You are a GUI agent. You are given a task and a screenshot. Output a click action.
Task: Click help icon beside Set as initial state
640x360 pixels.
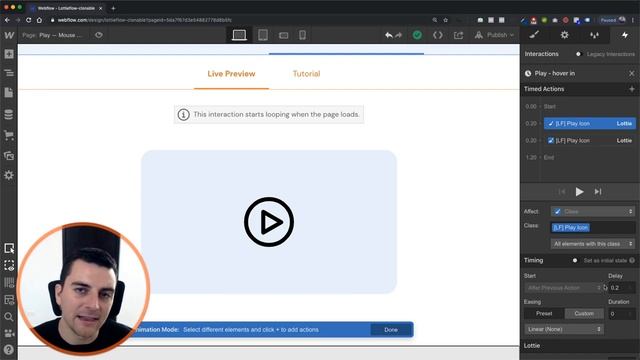[632, 260]
